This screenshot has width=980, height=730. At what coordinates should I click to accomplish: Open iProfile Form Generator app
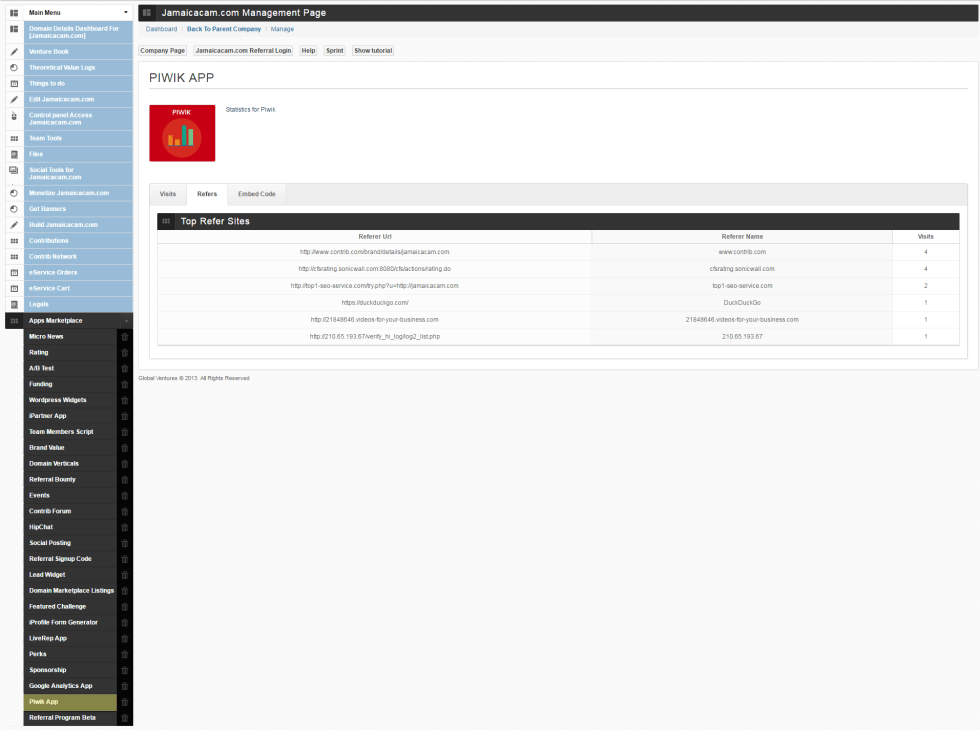click(70, 622)
